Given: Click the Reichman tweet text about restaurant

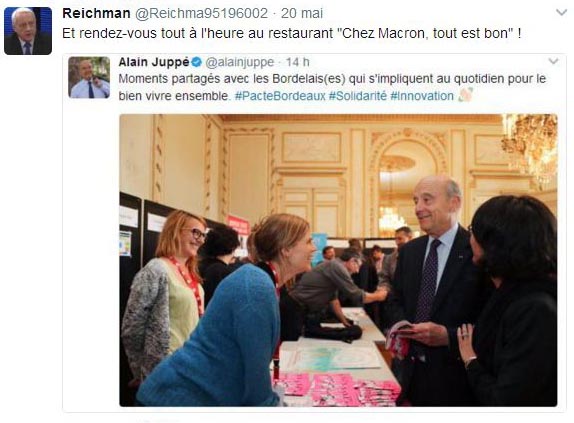Looking at the screenshot, I should pos(292,33).
